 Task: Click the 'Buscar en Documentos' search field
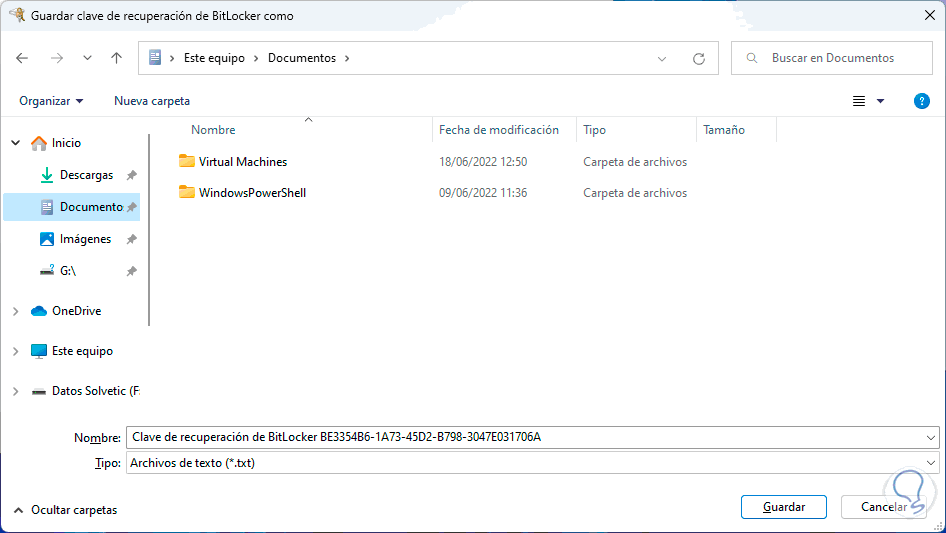[832, 58]
